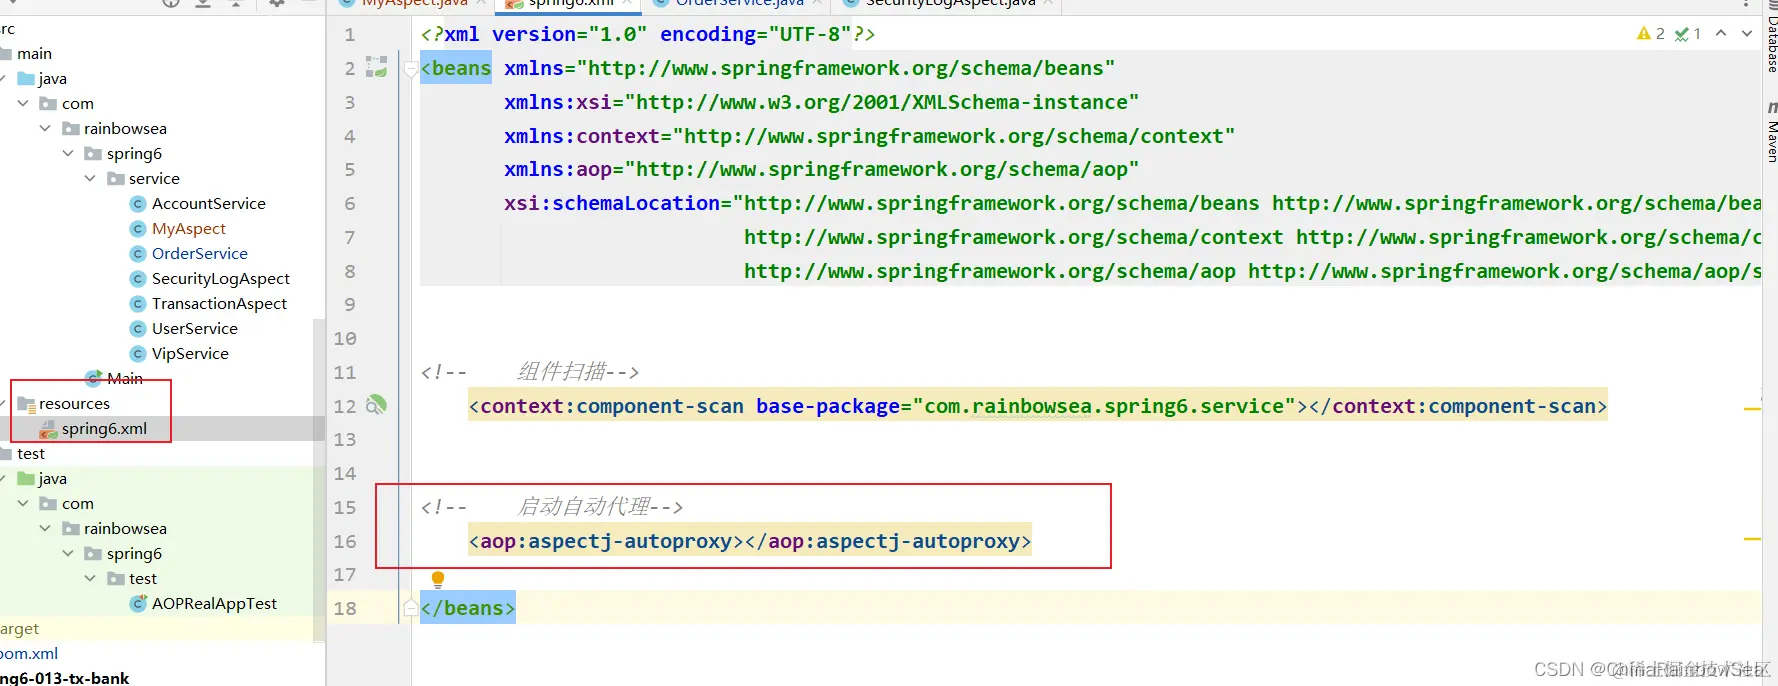Click line number 9 in the gutter
Screen dimensions: 1778x686
pyautogui.click(x=350, y=304)
